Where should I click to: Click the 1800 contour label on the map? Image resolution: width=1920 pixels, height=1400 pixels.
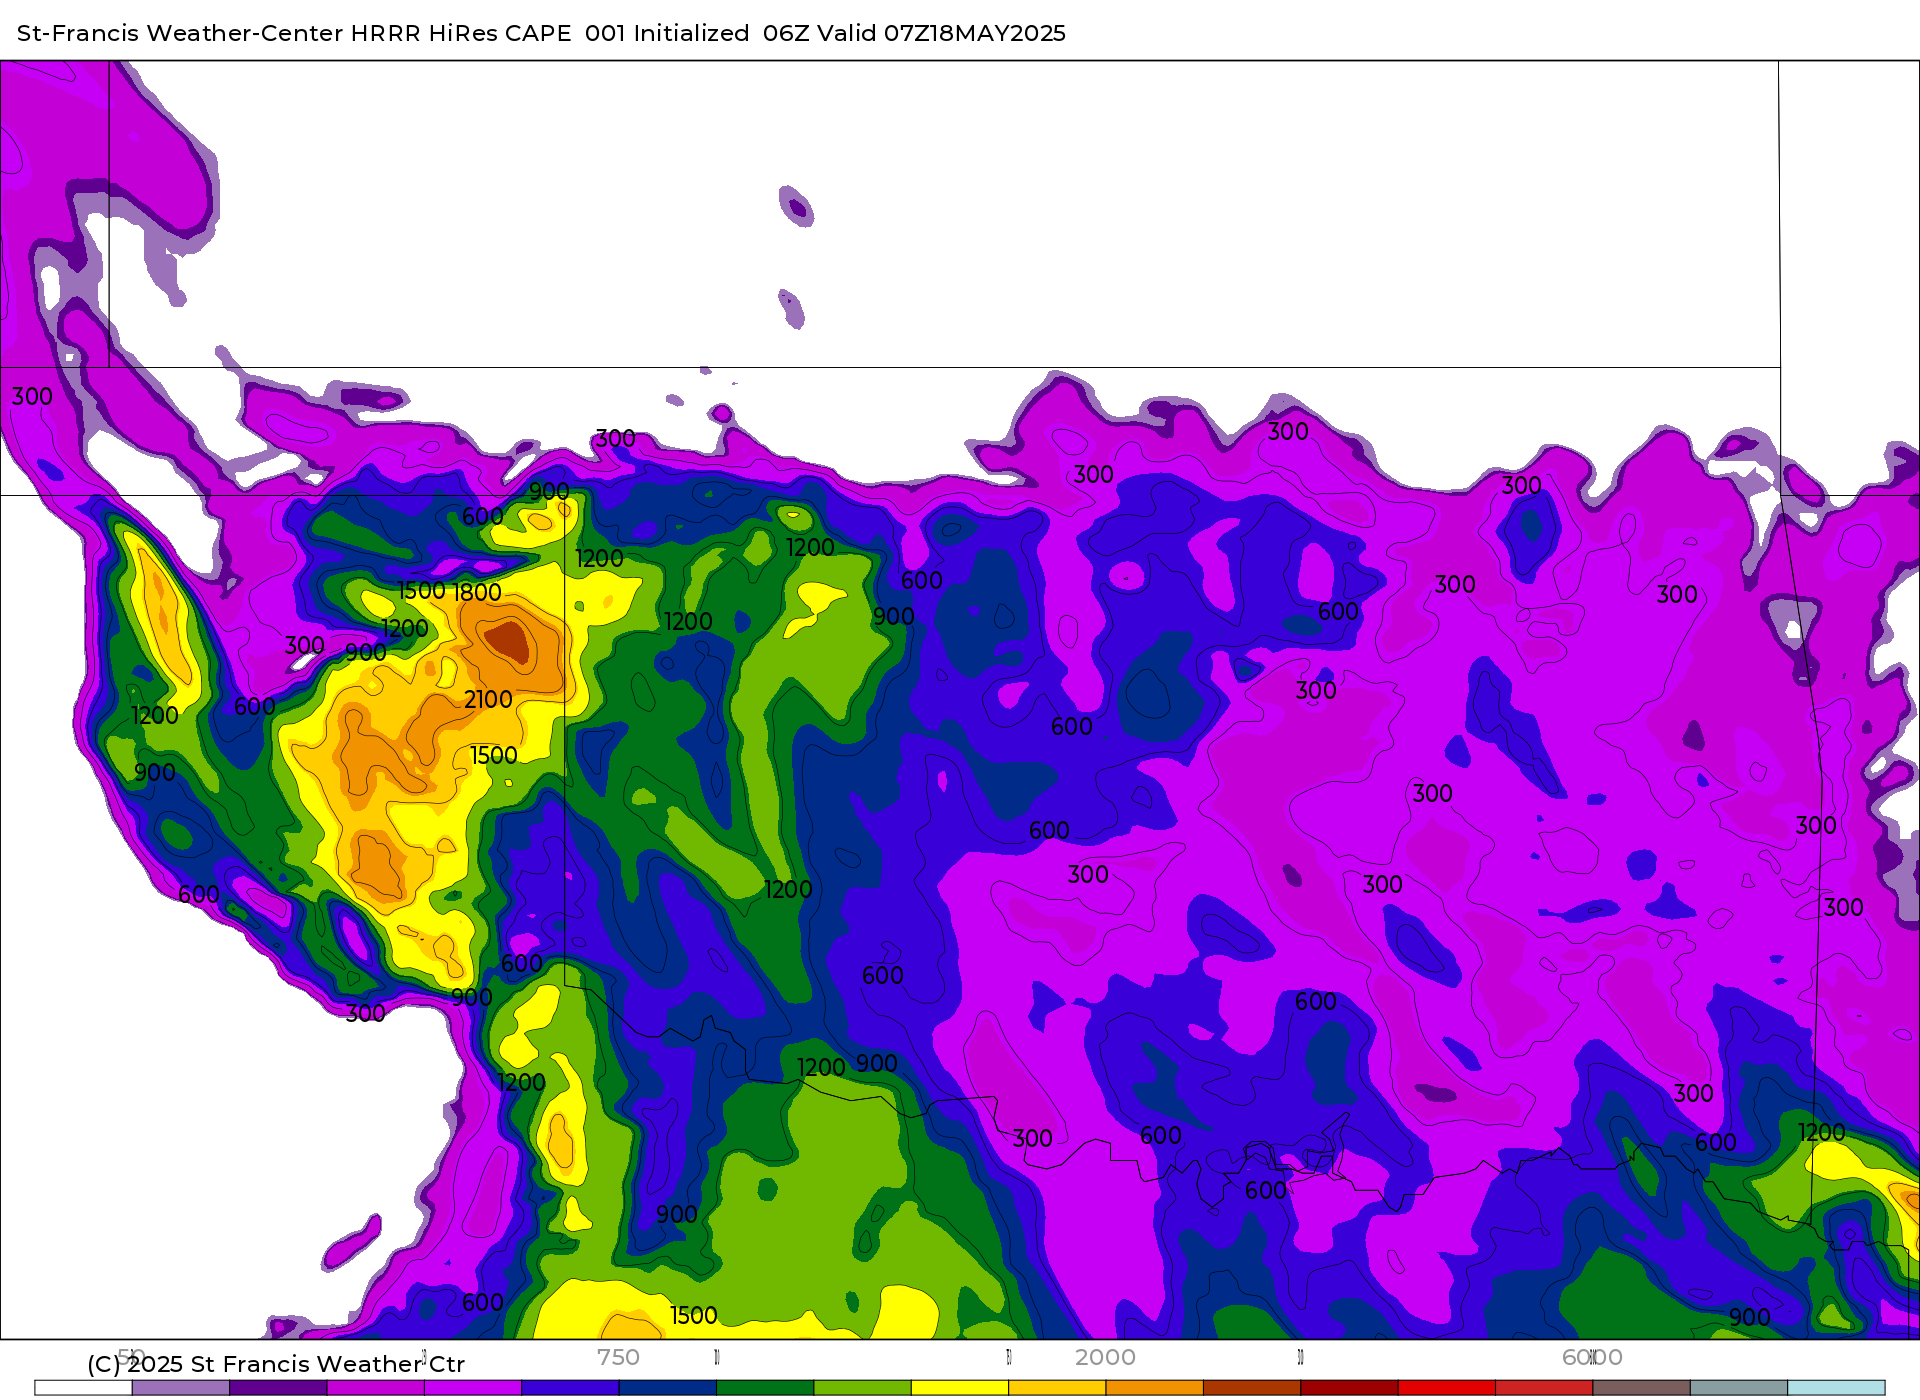478,593
